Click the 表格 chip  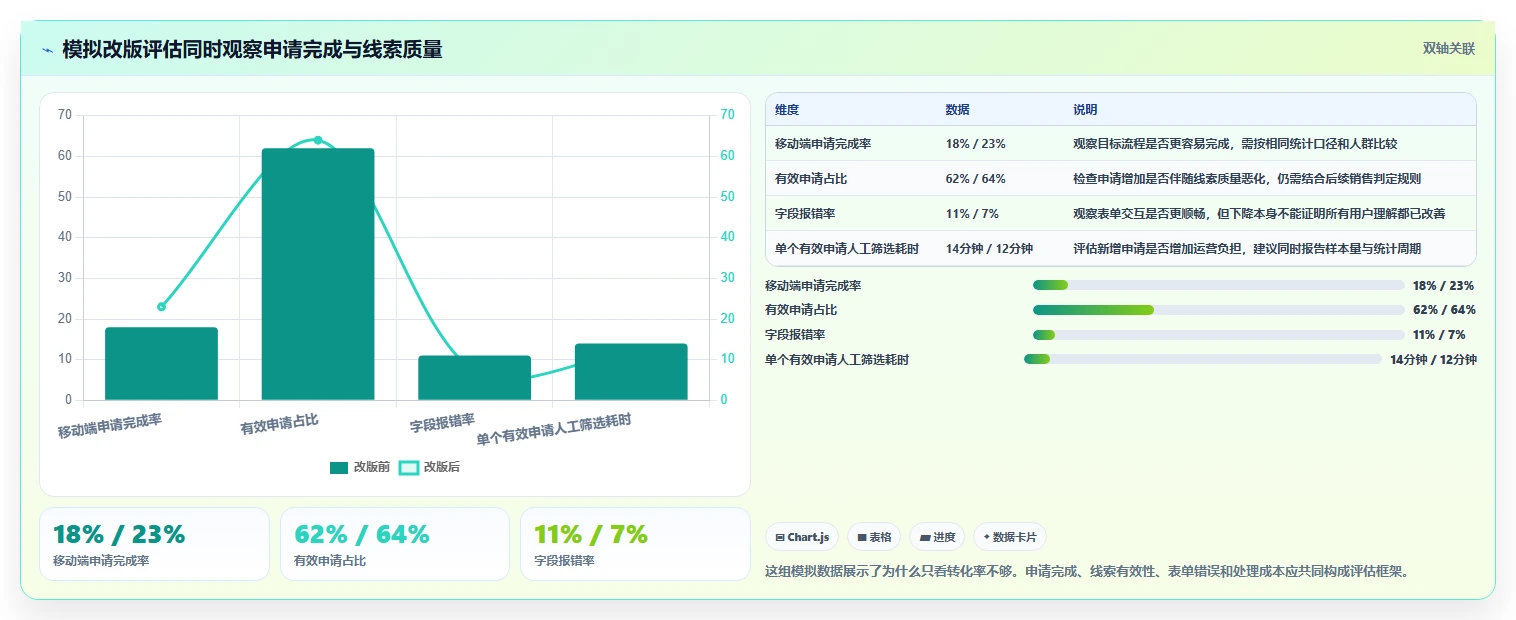(874, 537)
